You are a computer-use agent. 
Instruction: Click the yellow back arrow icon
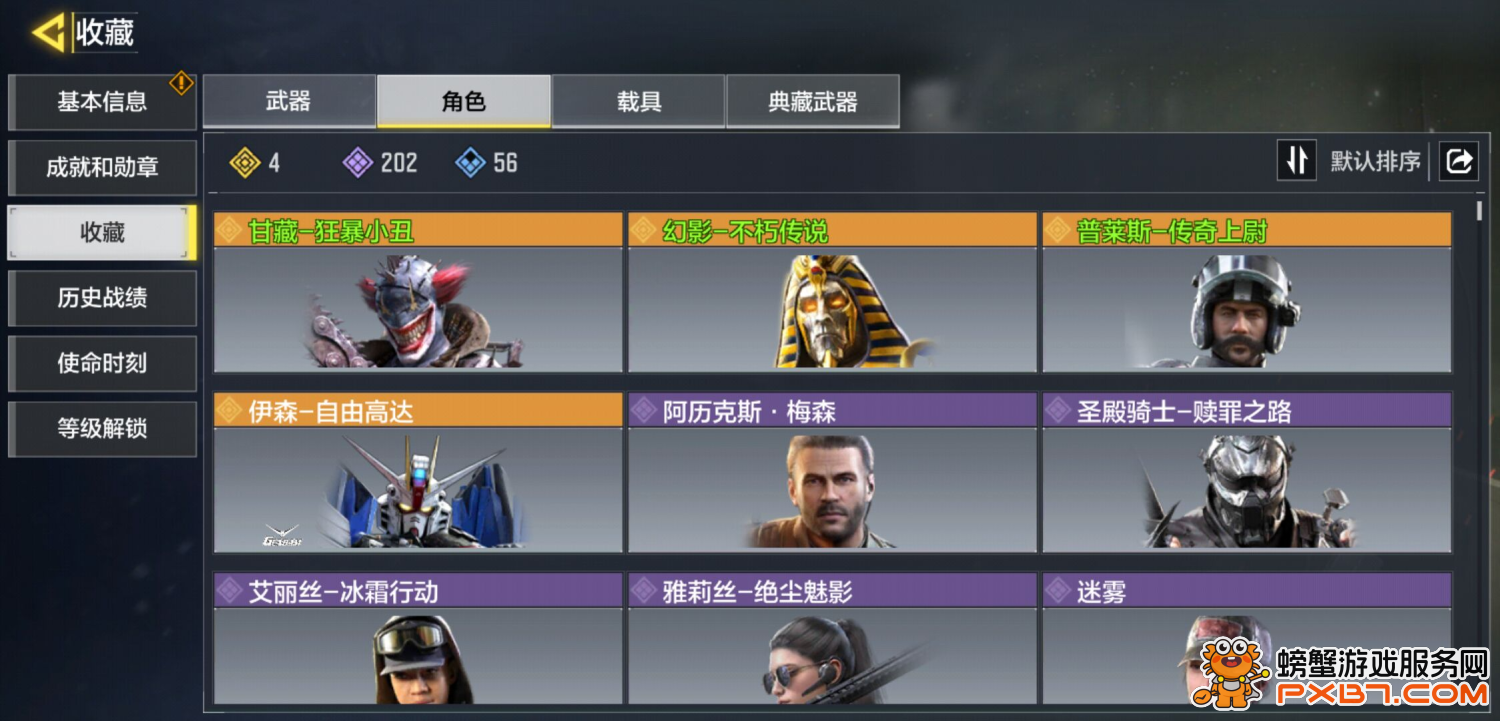click(x=47, y=33)
